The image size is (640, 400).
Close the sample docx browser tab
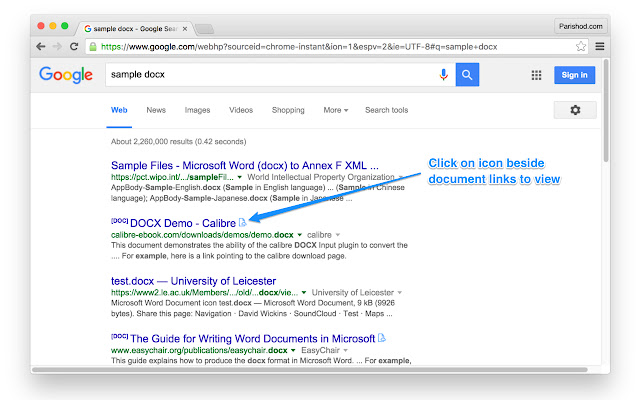click(185, 29)
